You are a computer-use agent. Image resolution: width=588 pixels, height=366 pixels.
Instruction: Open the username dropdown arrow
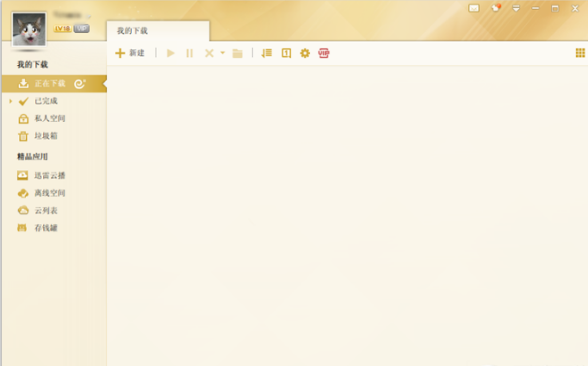[x=89, y=16]
